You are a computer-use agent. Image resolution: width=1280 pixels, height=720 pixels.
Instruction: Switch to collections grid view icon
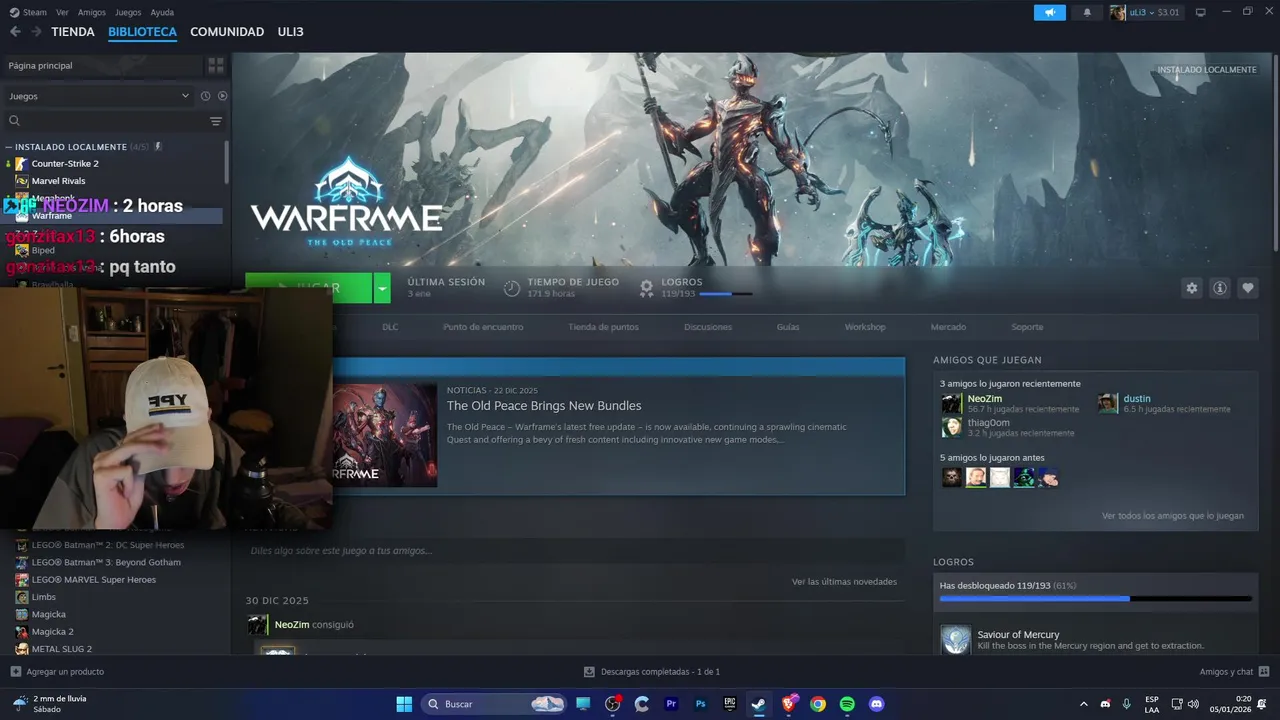point(216,65)
